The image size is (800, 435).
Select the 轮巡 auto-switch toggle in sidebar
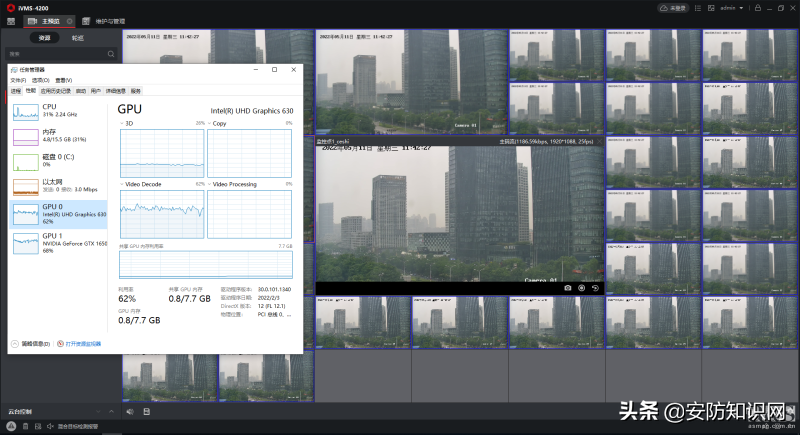coord(78,38)
